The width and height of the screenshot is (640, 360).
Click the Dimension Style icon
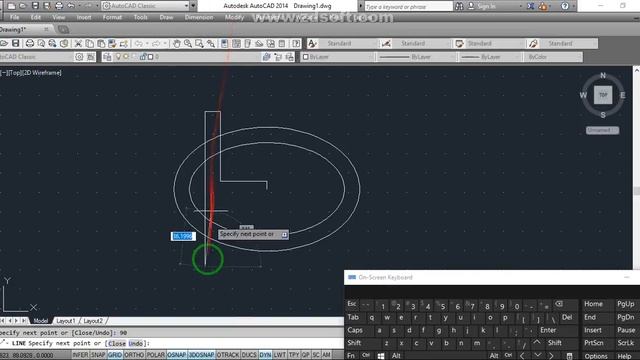click(386, 43)
